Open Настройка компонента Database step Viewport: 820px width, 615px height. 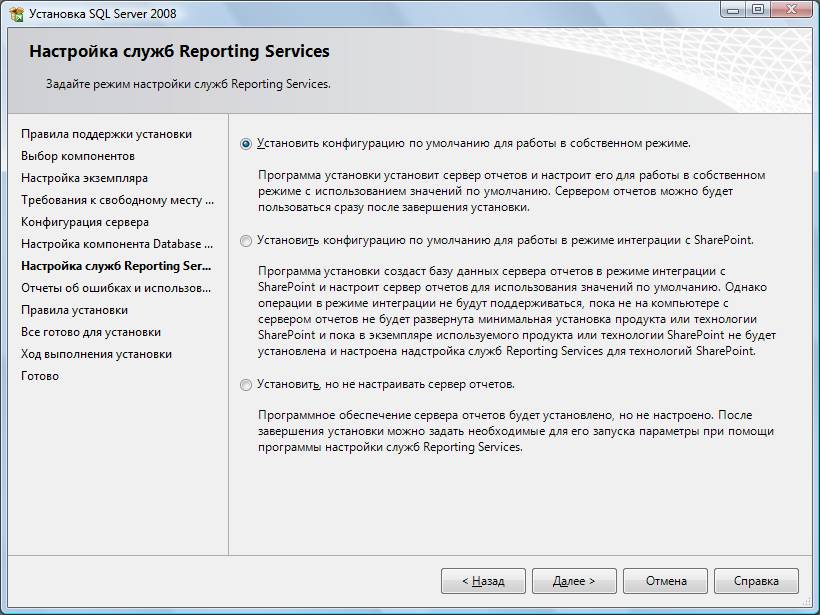pos(117,244)
